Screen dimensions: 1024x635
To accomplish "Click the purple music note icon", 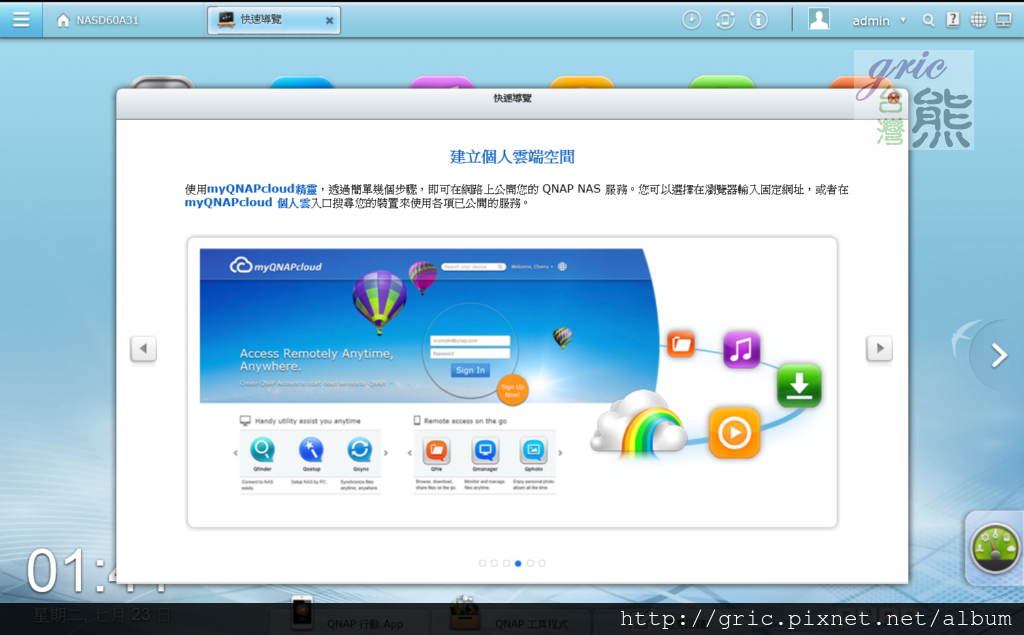I will pyautogui.click(x=741, y=350).
